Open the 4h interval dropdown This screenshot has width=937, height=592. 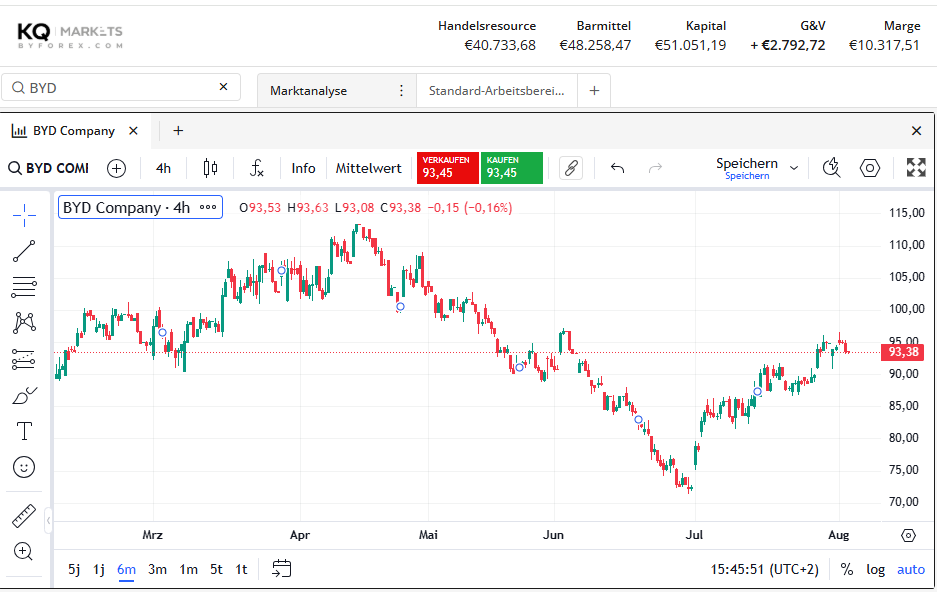[163, 168]
